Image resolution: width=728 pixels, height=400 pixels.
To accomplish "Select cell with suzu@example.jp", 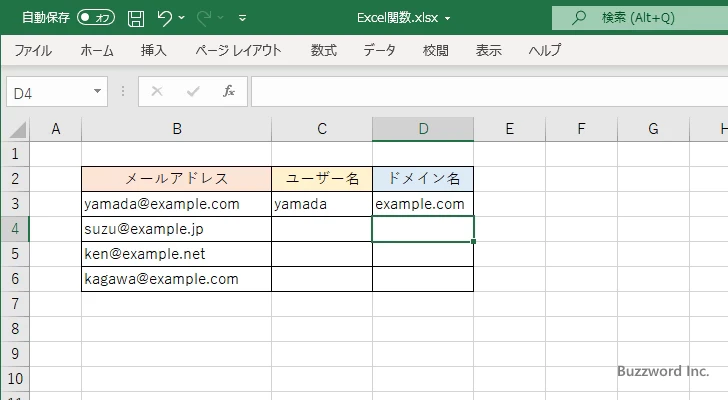I will (176, 229).
